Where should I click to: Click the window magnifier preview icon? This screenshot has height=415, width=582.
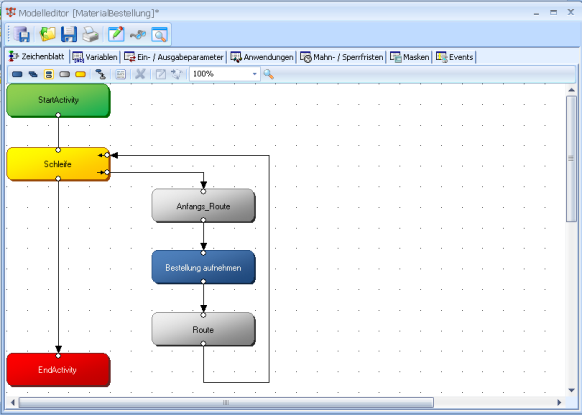point(159,35)
